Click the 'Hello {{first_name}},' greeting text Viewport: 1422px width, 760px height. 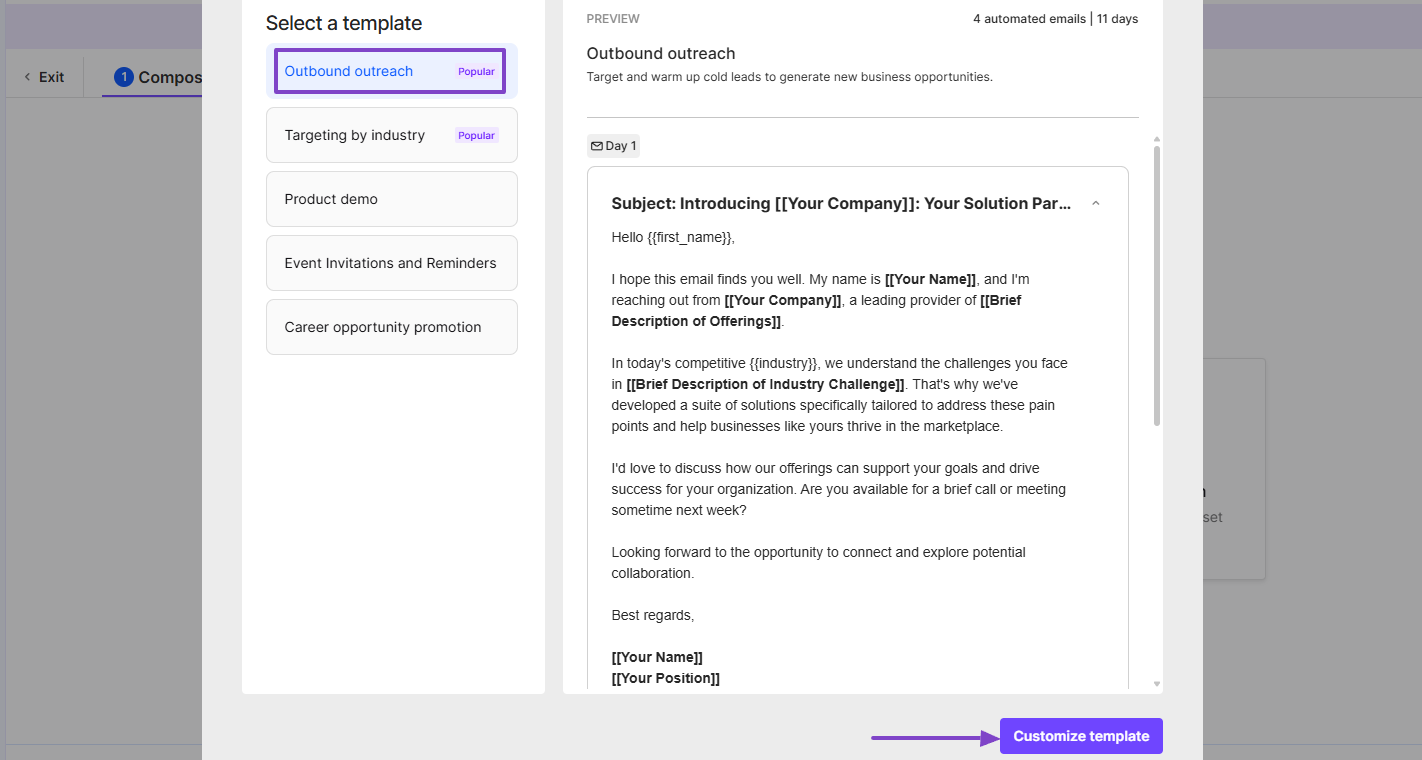[x=673, y=237]
